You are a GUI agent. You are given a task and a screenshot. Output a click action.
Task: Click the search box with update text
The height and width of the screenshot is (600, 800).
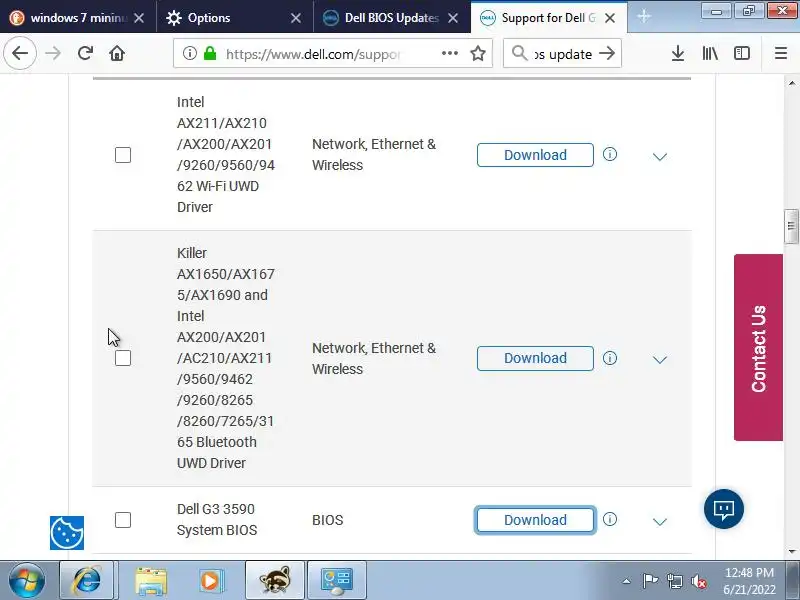(562, 54)
